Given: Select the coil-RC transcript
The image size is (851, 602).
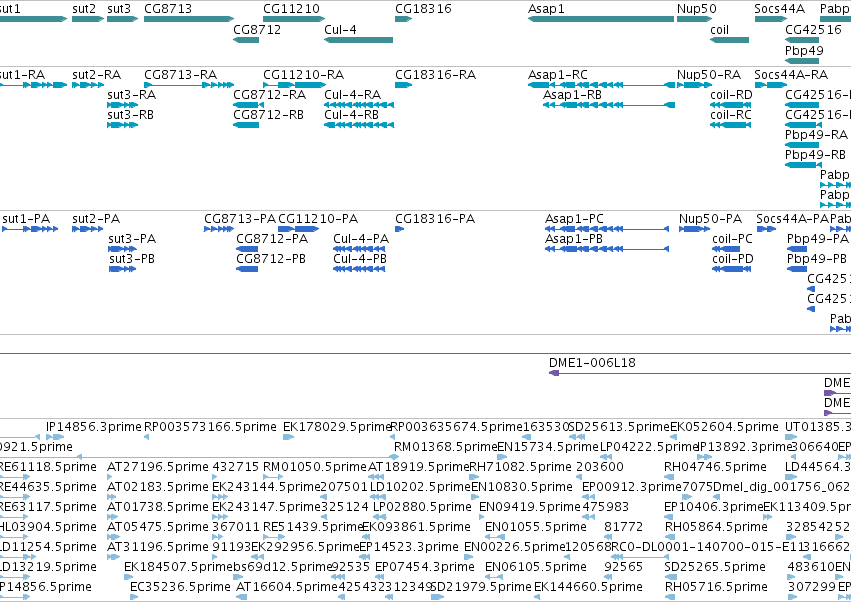Looking at the screenshot, I should tap(731, 125).
